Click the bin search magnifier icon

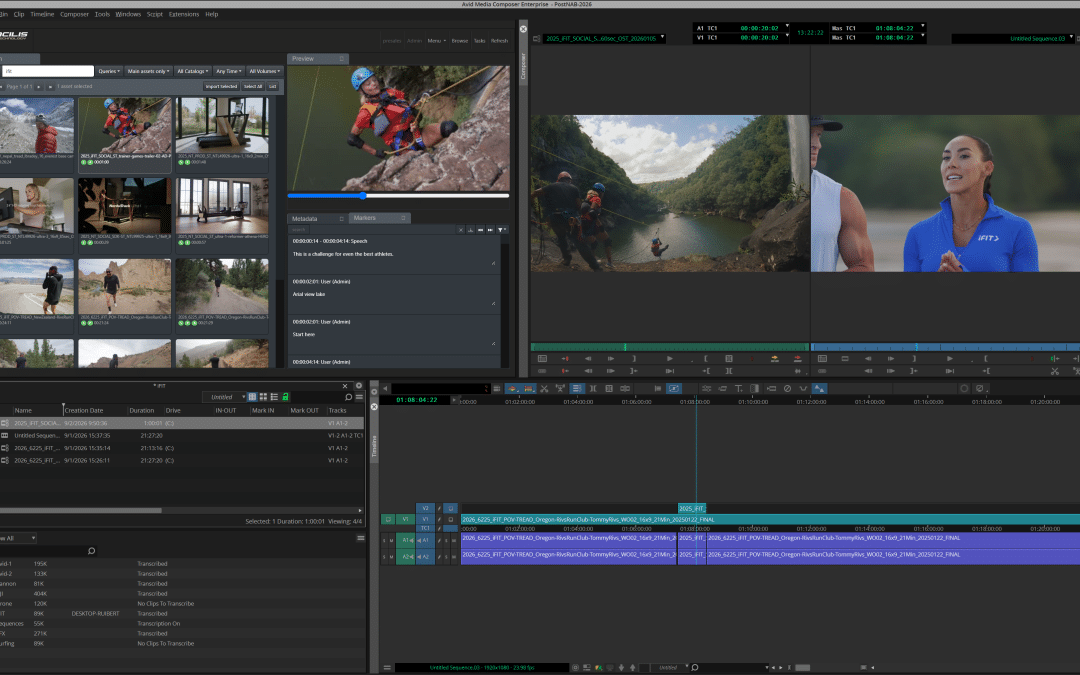(x=349, y=397)
